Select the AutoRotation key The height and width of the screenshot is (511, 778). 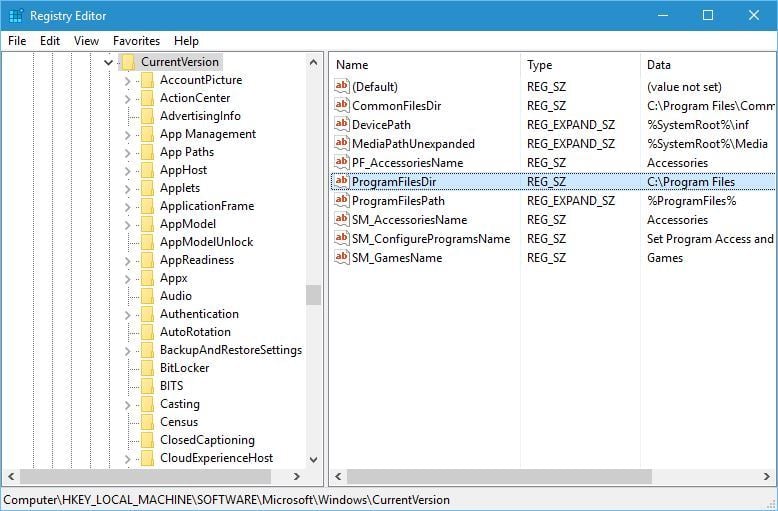pyautogui.click(x=195, y=332)
